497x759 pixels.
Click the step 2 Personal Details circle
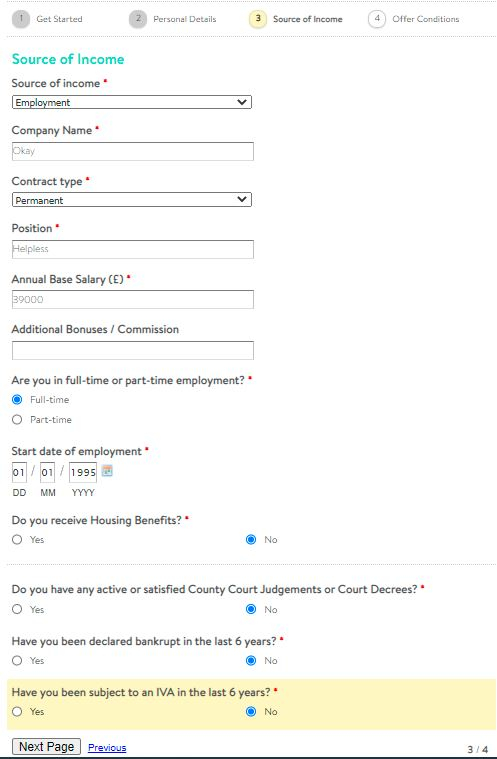pyautogui.click(x=138, y=19)
